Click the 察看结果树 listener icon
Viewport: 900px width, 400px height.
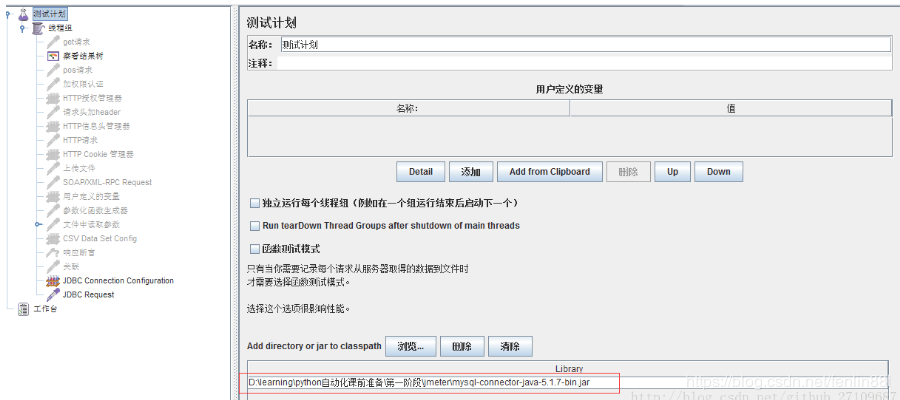(x=53, y=56)
